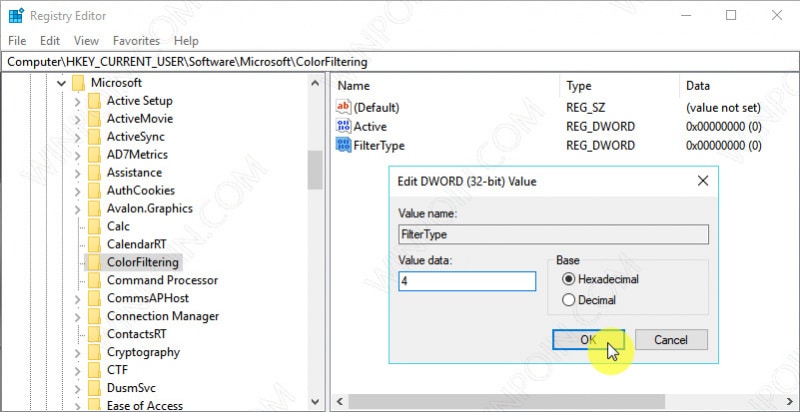
Task: Expand the Active Setup key
Action: click(x=78, y=101)
